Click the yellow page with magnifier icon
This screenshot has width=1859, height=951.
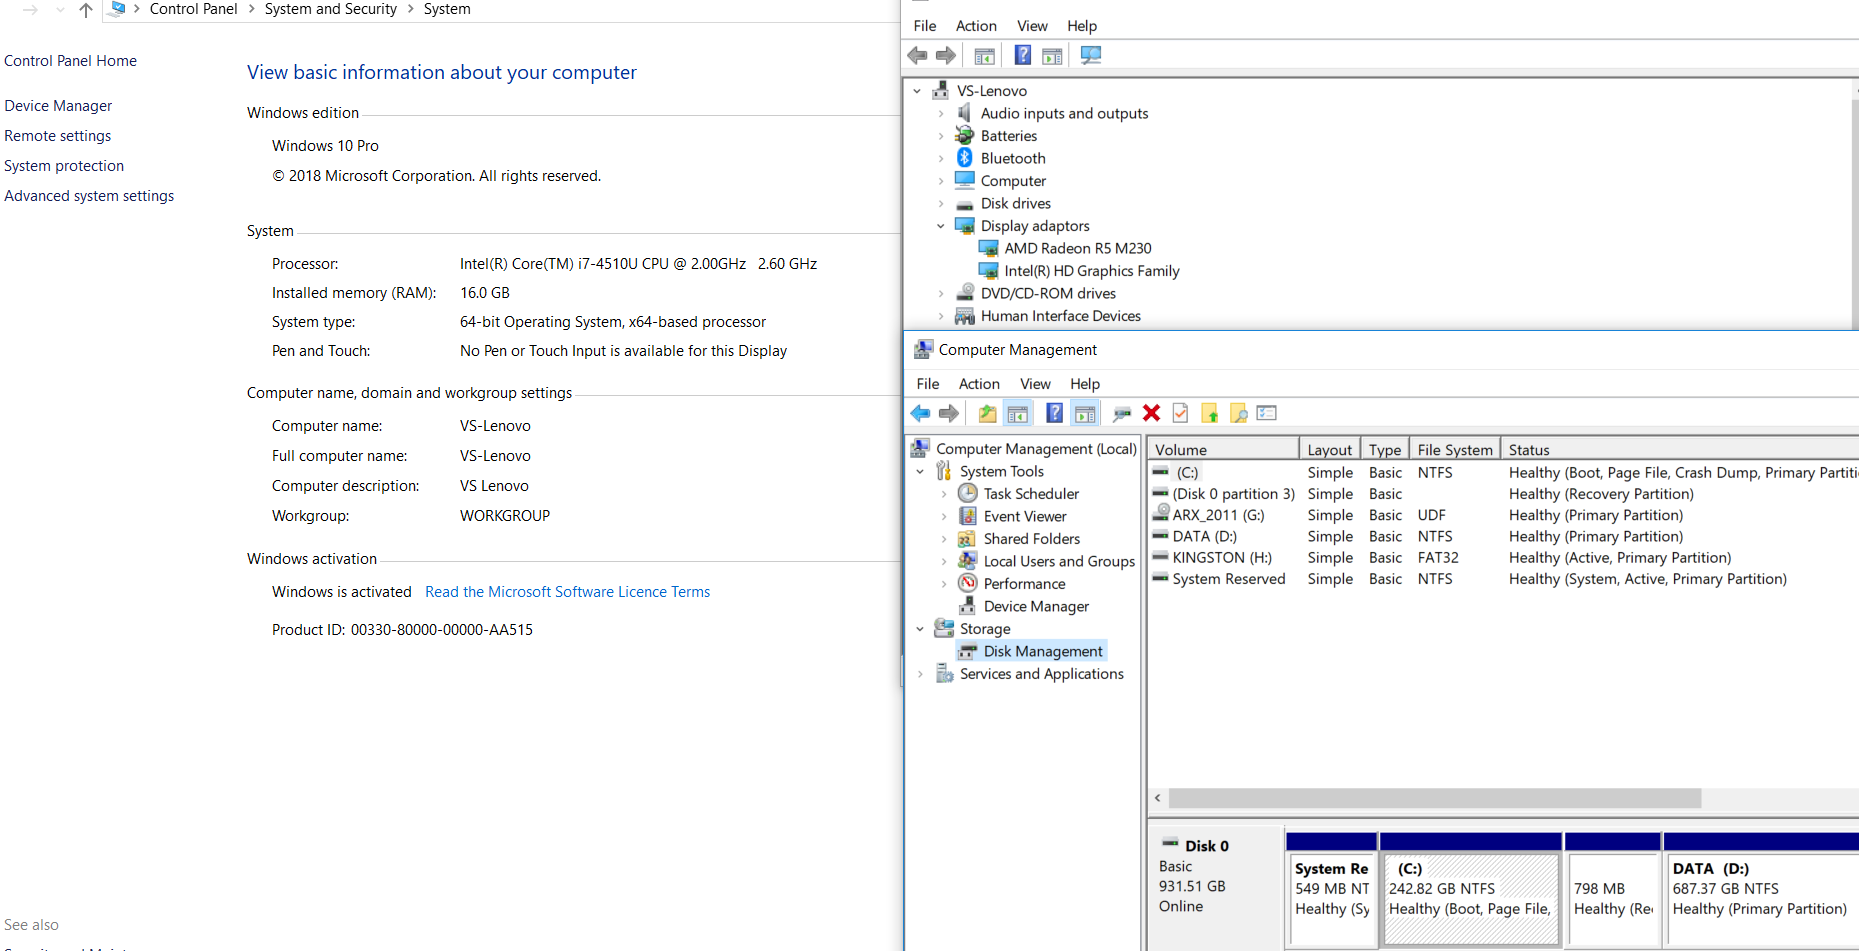(x=1238, y=413)
